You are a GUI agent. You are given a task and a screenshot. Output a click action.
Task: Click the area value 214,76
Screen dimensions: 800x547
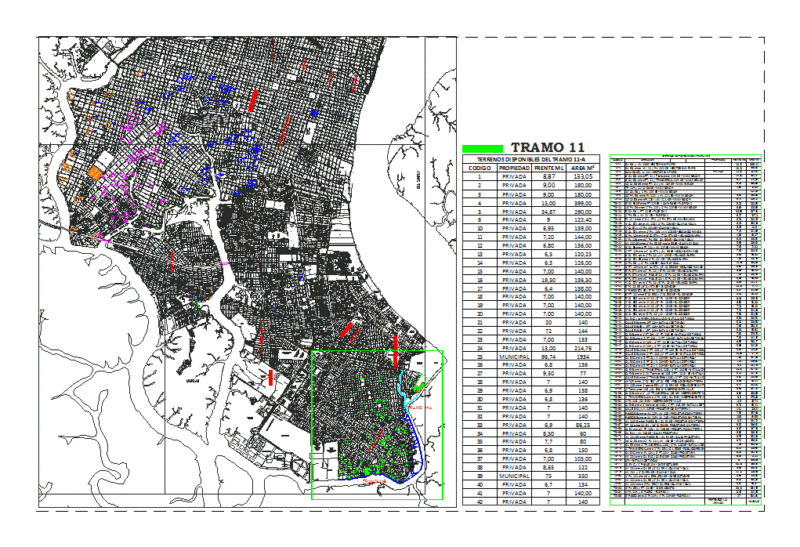point(582,348)
